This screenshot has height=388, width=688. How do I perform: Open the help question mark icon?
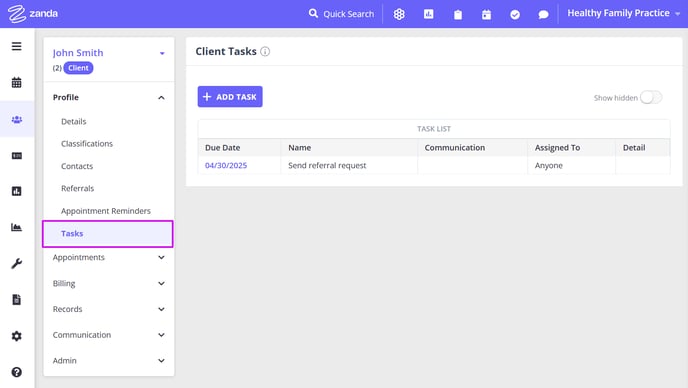coord(17,372)
